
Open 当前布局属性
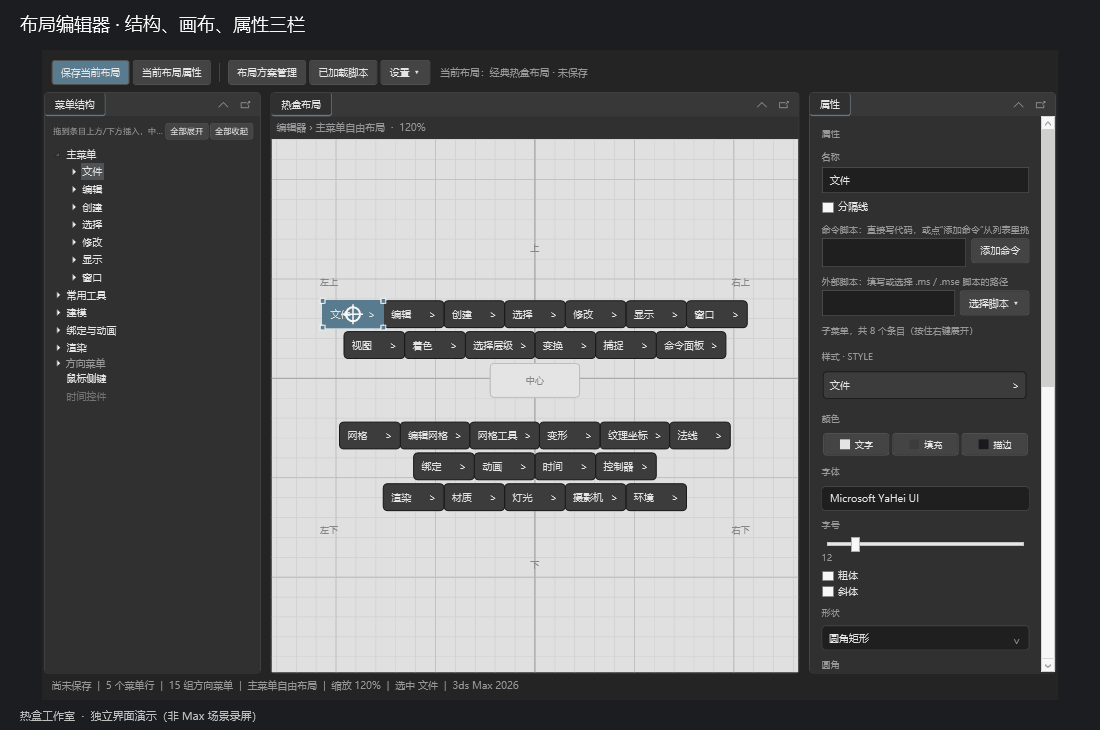(x=172, y=72)
